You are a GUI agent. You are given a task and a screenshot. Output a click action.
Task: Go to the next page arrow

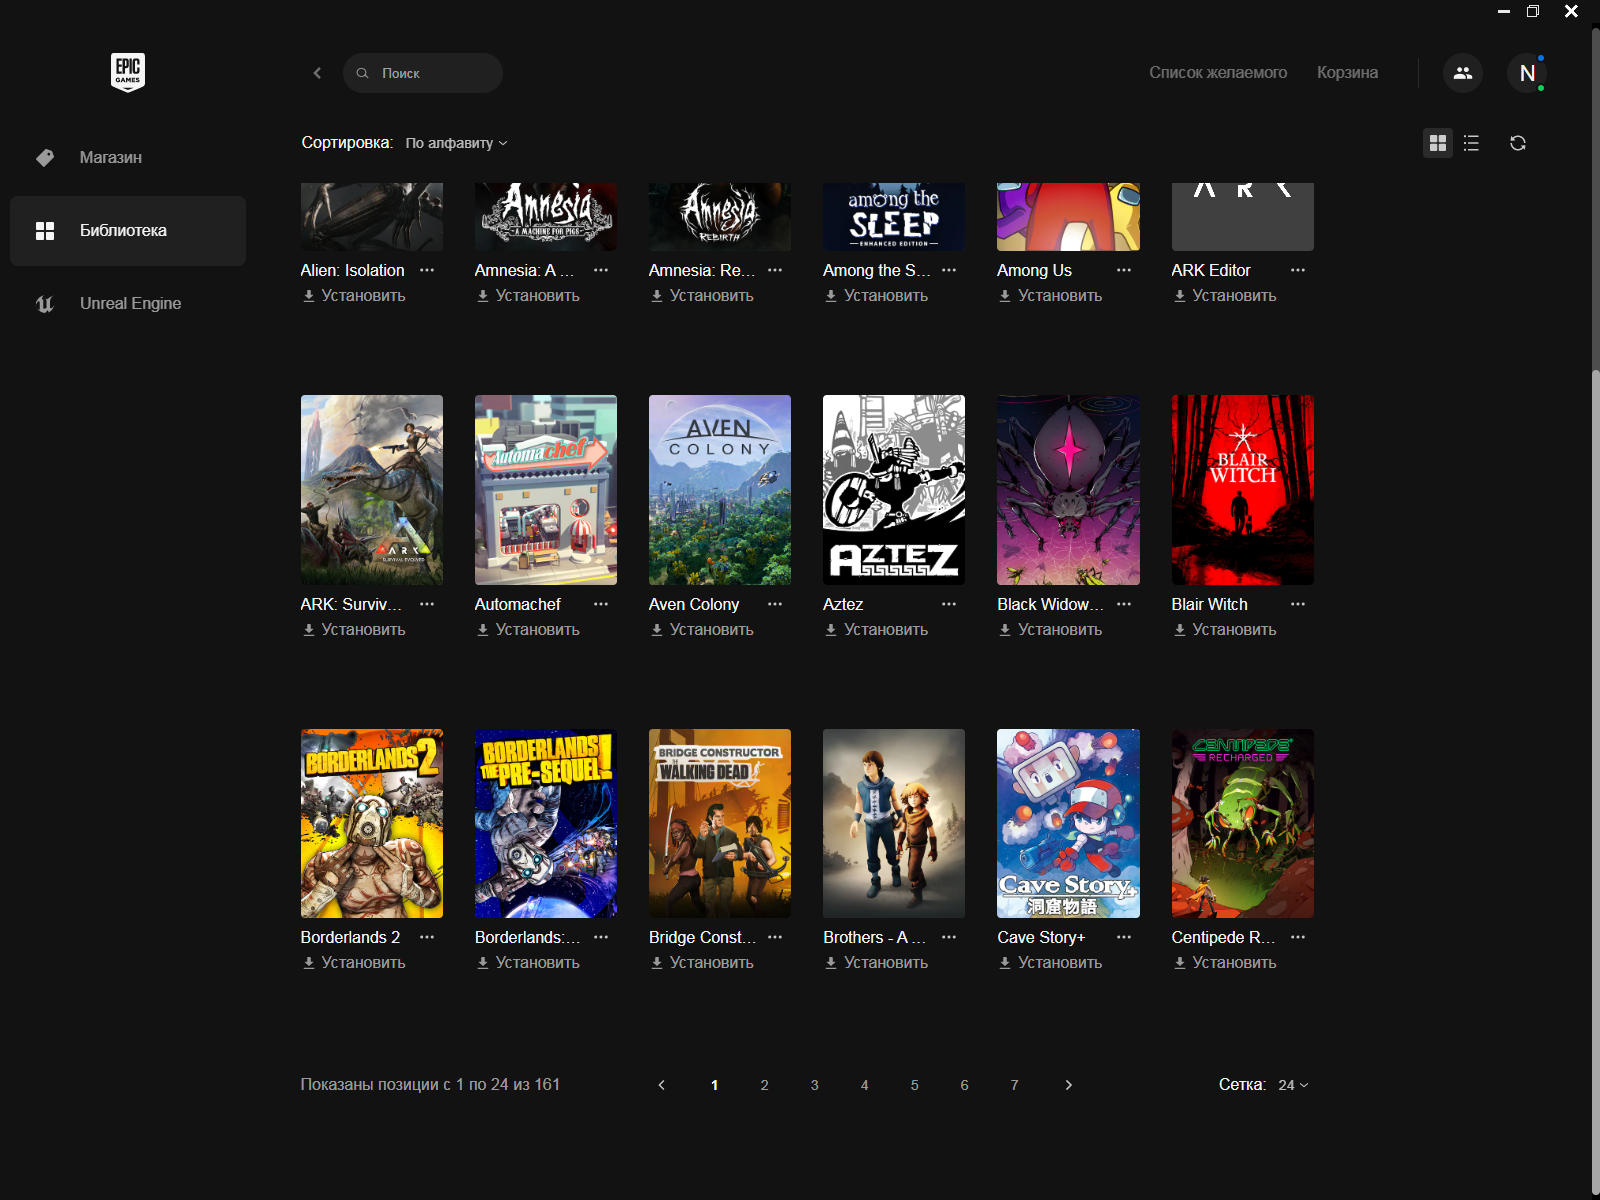pyautogui.click(x=1068, y=1085)
